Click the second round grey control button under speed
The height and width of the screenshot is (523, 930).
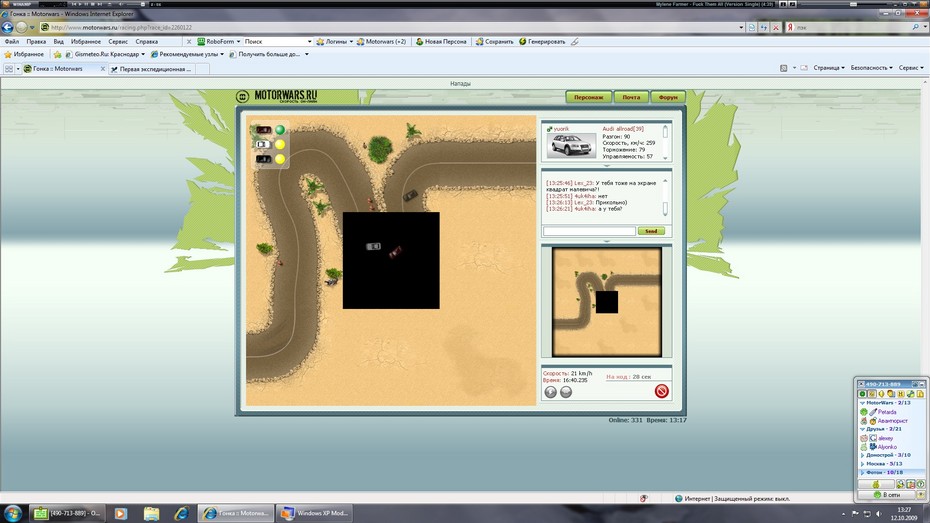566,392
